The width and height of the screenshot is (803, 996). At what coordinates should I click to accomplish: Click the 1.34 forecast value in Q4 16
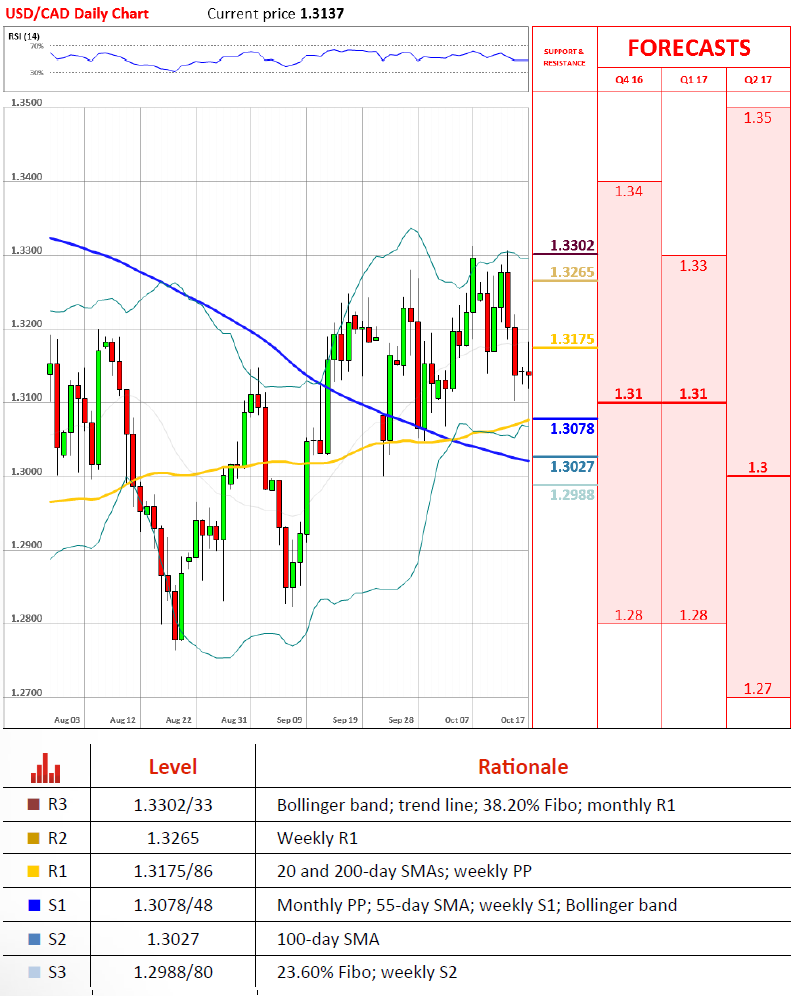tap(629, 191)
